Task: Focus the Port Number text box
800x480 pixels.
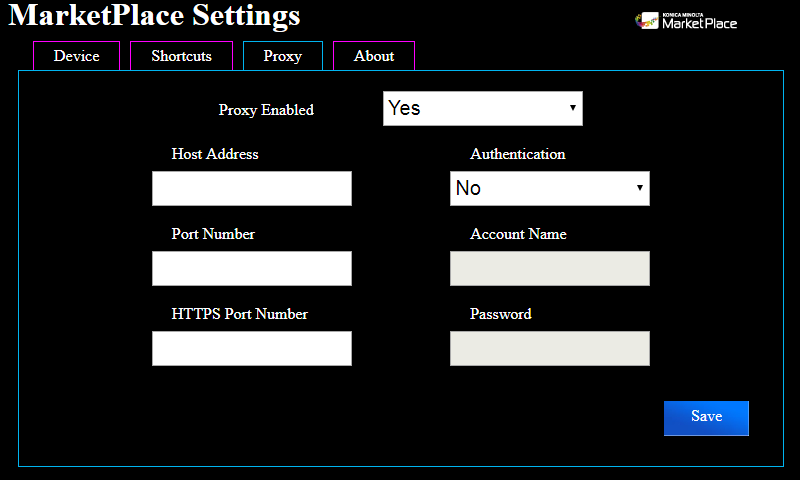Action: pos(252,268)
